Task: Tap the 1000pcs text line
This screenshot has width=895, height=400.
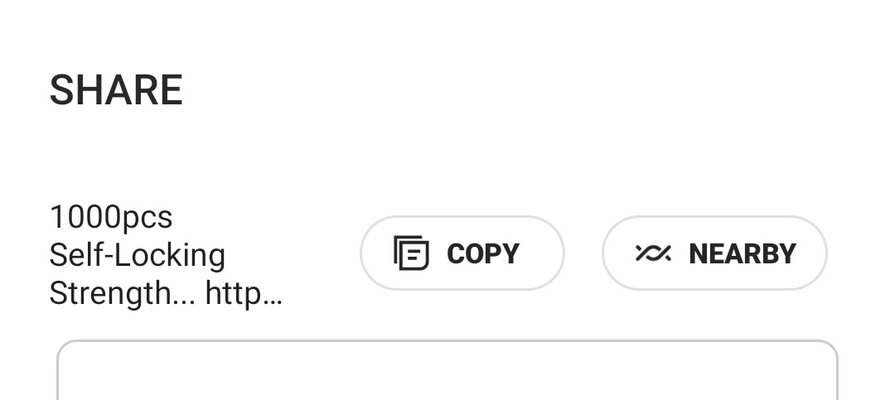Action: pos(111,217)
